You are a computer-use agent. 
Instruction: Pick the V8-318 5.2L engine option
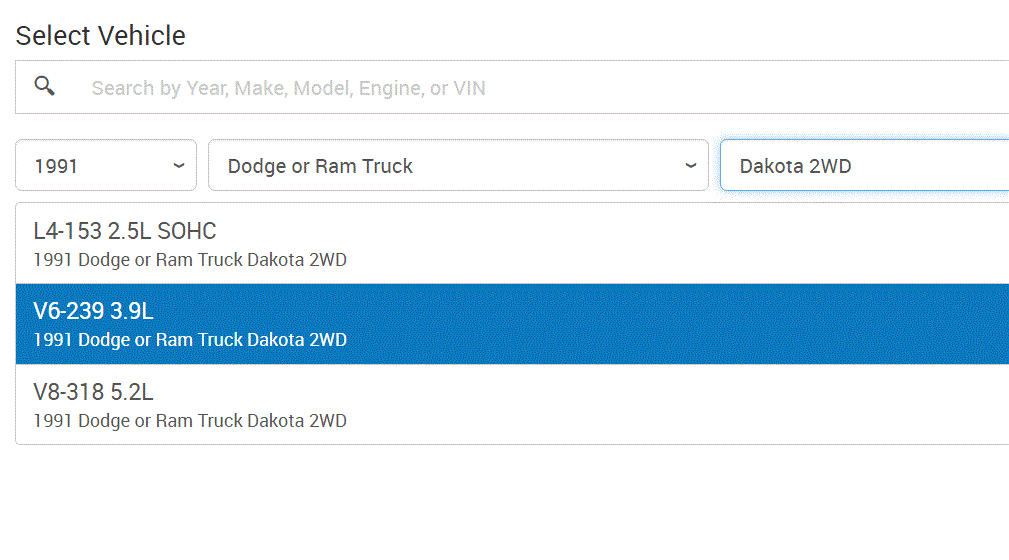pos(93,391)
